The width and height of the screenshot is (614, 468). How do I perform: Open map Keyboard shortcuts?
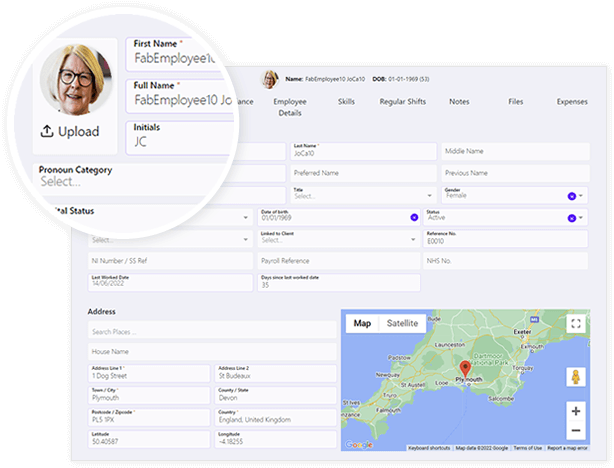tap(429, 448)
